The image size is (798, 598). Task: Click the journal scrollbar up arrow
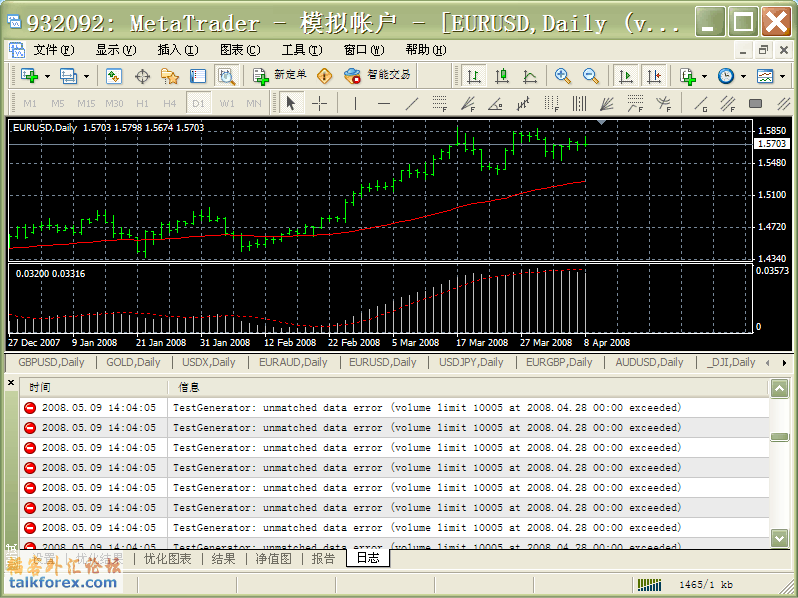pyautogui.click(x=780, y=389)
